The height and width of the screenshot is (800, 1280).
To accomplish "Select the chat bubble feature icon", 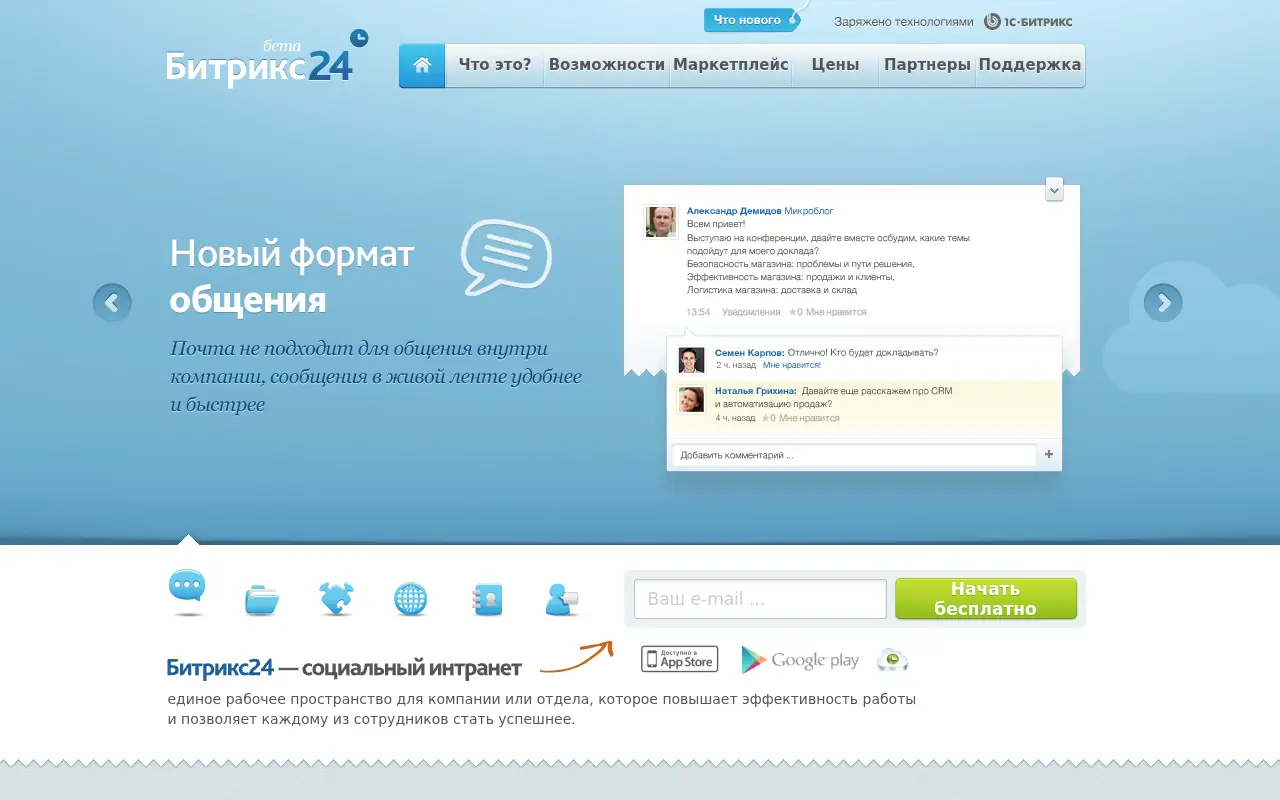I will point(187,591).
